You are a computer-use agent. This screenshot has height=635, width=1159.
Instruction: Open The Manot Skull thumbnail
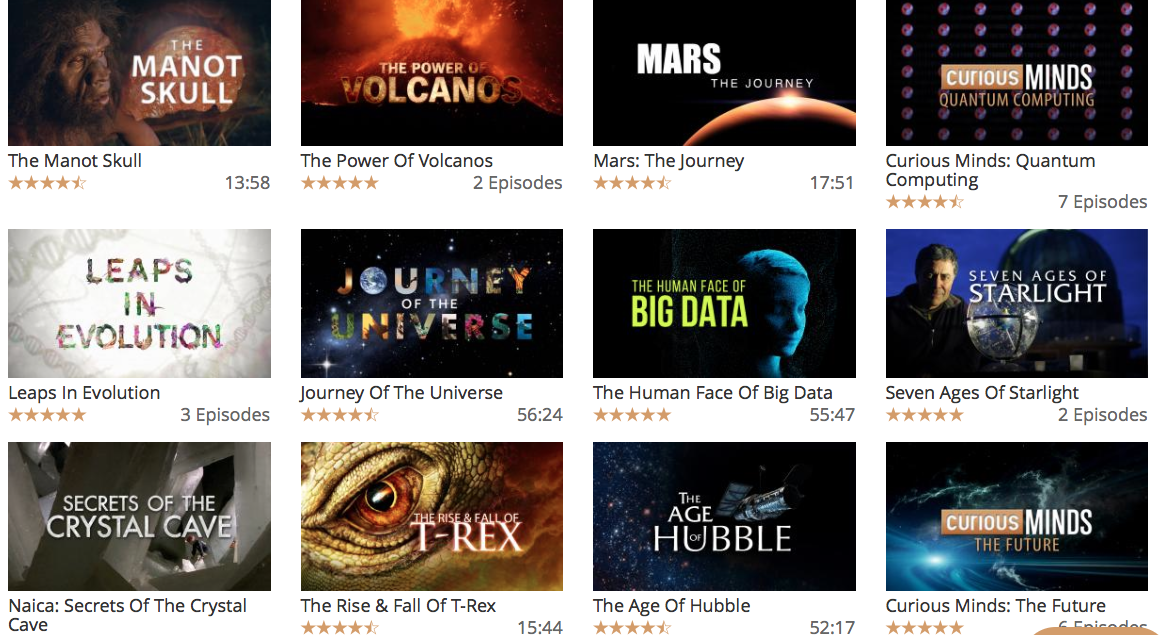(x=139, y=72)
